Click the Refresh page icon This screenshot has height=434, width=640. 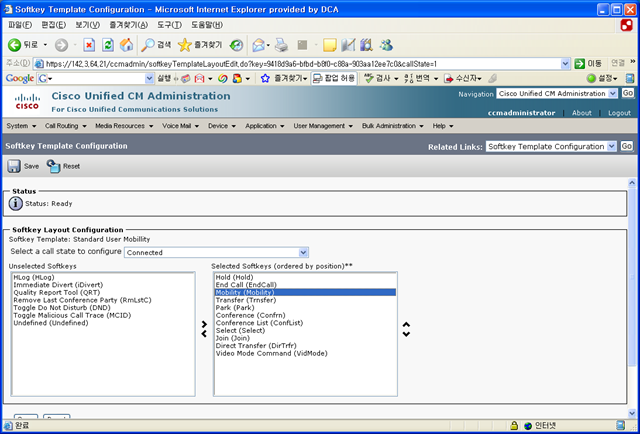pyautogui.click(x=108, y=45)
